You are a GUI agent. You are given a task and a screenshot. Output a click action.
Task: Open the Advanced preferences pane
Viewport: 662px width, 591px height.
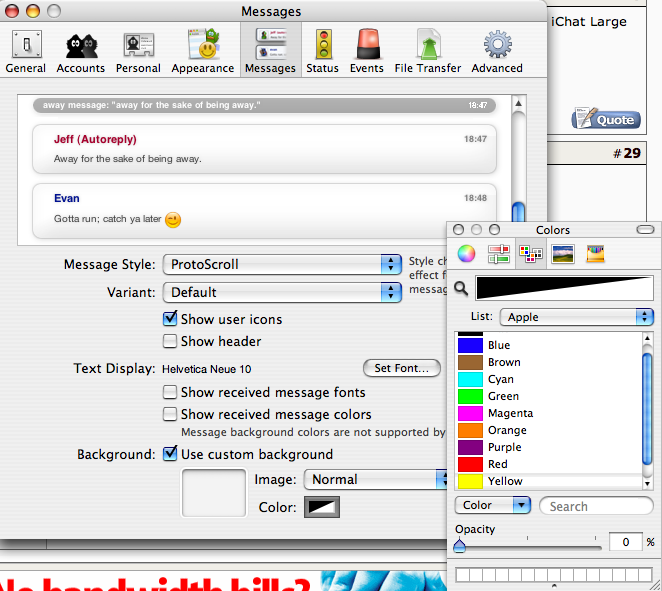pos(497,52)
